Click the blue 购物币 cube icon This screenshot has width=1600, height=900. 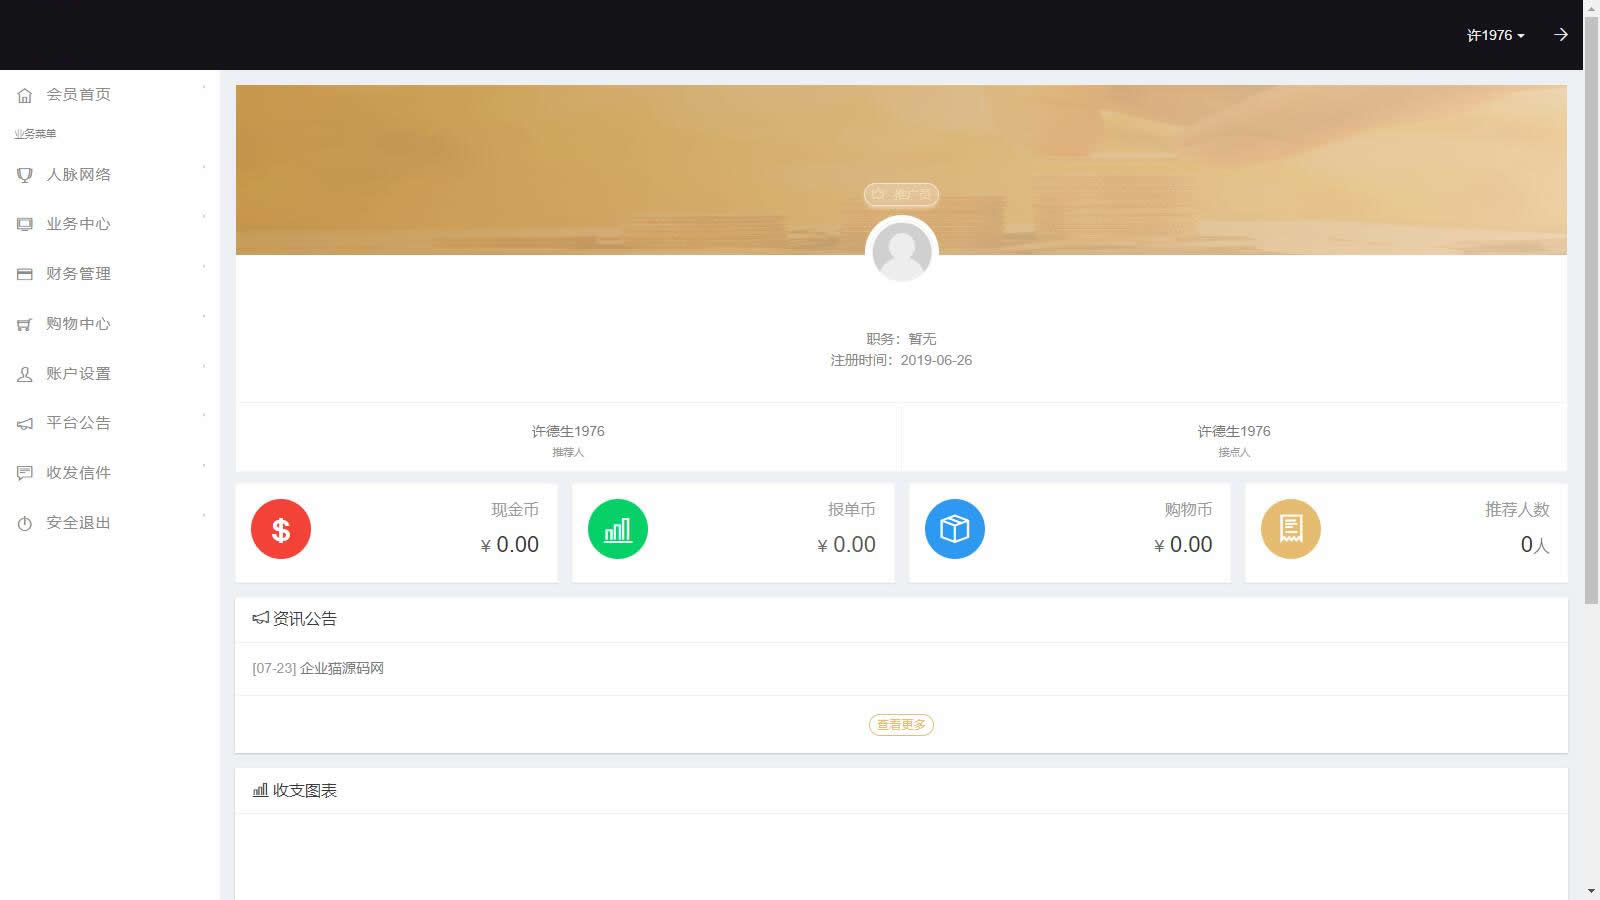pos(954,529)
